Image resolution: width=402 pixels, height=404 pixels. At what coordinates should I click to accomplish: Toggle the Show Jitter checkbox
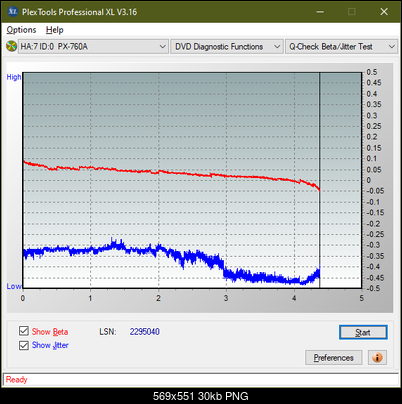(x=24, y=345)
